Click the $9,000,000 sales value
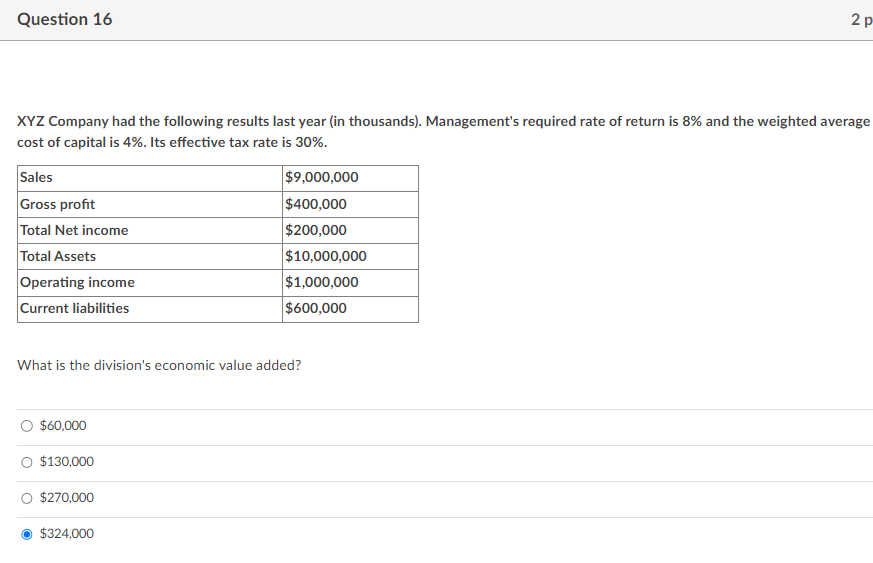The image size is (873, 563). 322,177
